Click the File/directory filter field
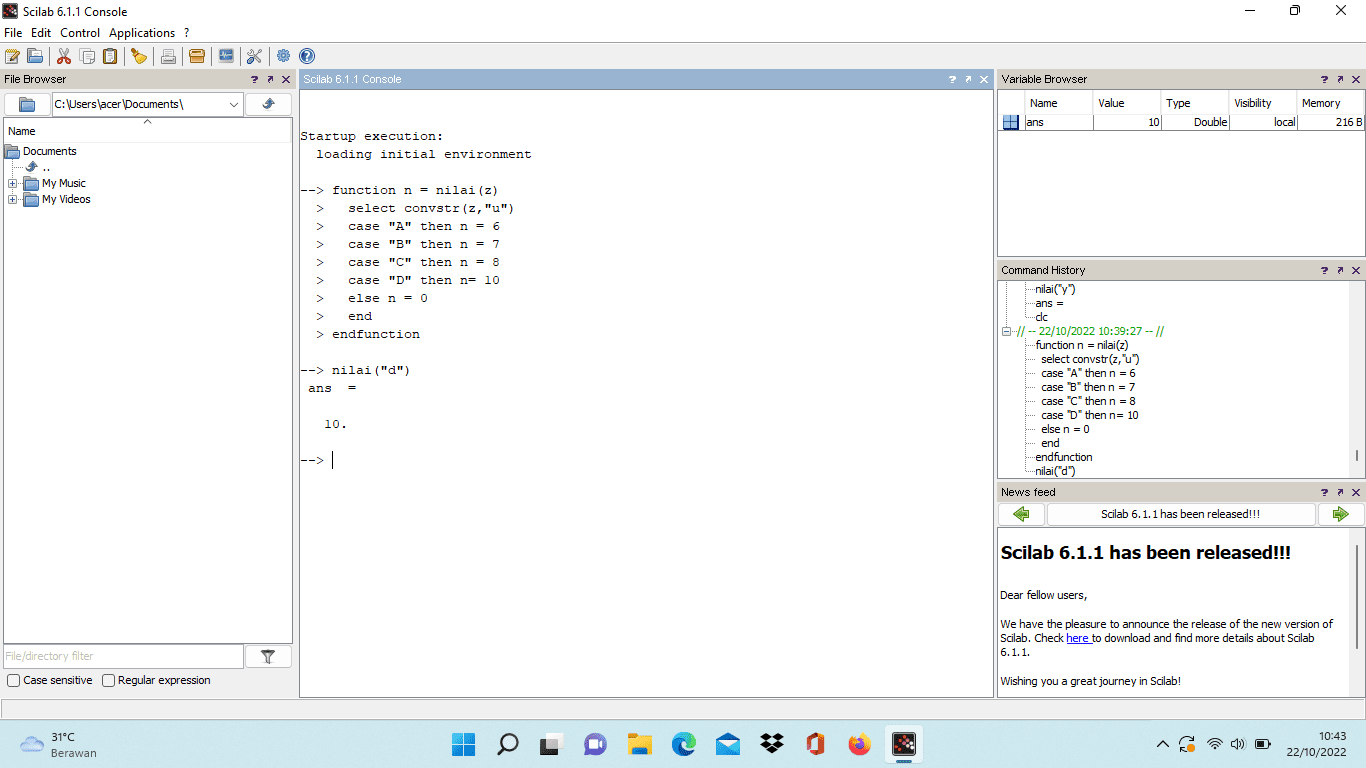The height and width of the screenshot is (768, 1366). click(x=123, y=656)
